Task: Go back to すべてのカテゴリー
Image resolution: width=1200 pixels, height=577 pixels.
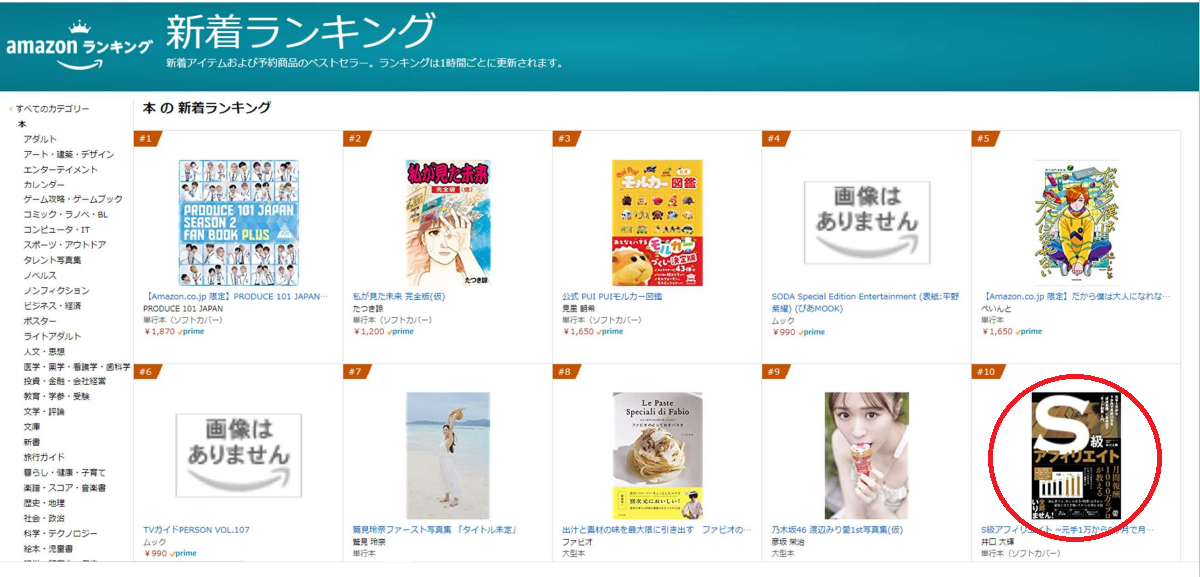Action: tap(52, 109)
